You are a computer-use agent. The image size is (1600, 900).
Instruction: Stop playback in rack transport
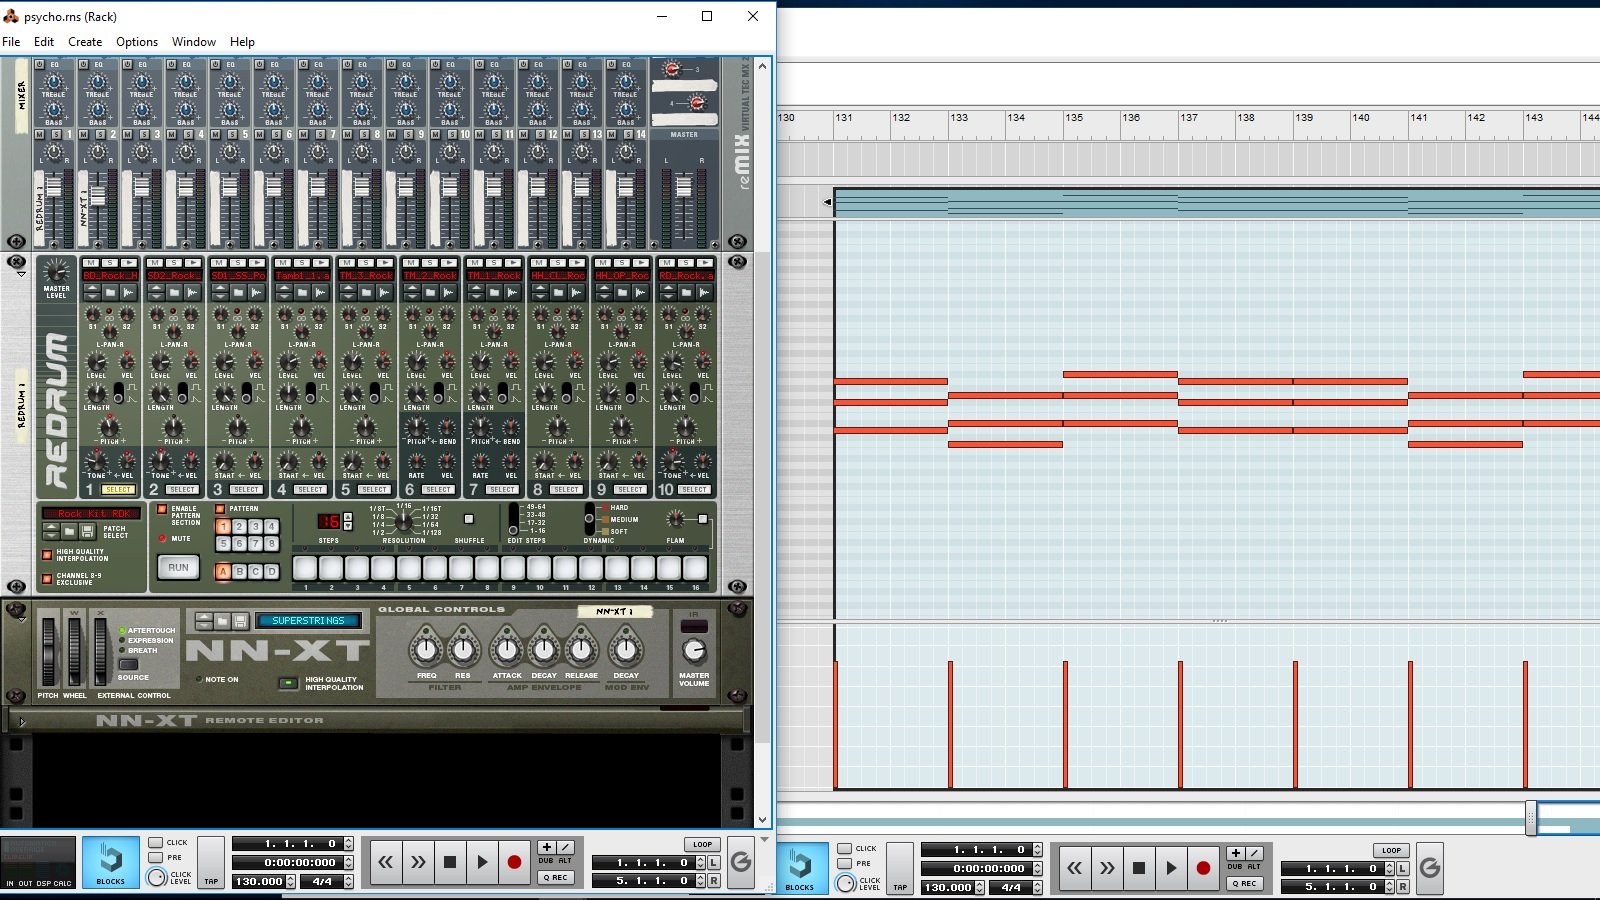click(x=450, y=862)
